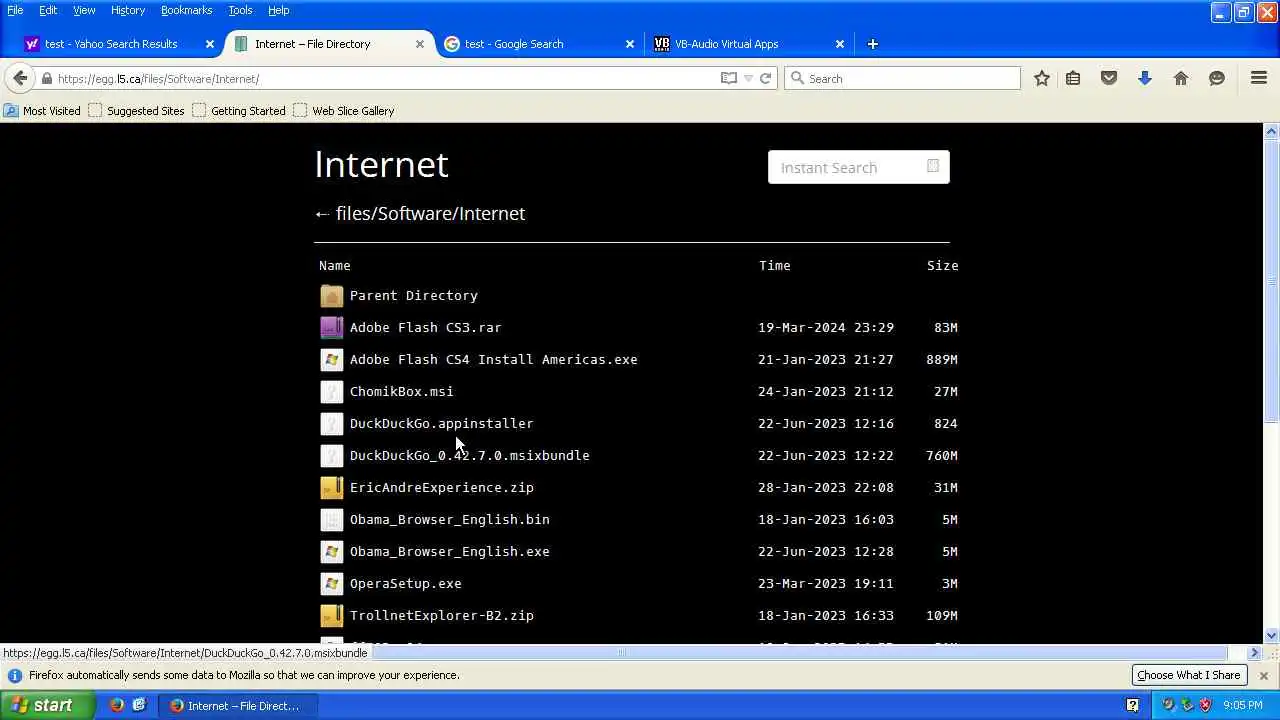This screenshot has width=1280, height=720.
Task: Close the Google Search tab
Action: [630, 44]
